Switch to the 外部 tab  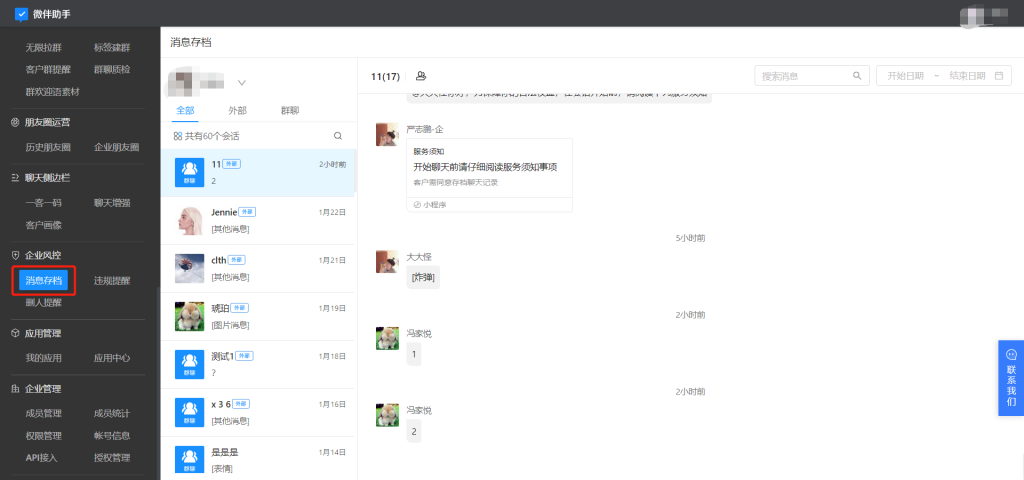pyautogui.click(x=238, y=110)
